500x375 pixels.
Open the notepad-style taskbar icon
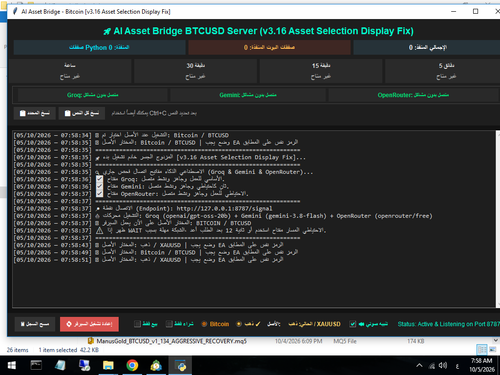(60, 365)
